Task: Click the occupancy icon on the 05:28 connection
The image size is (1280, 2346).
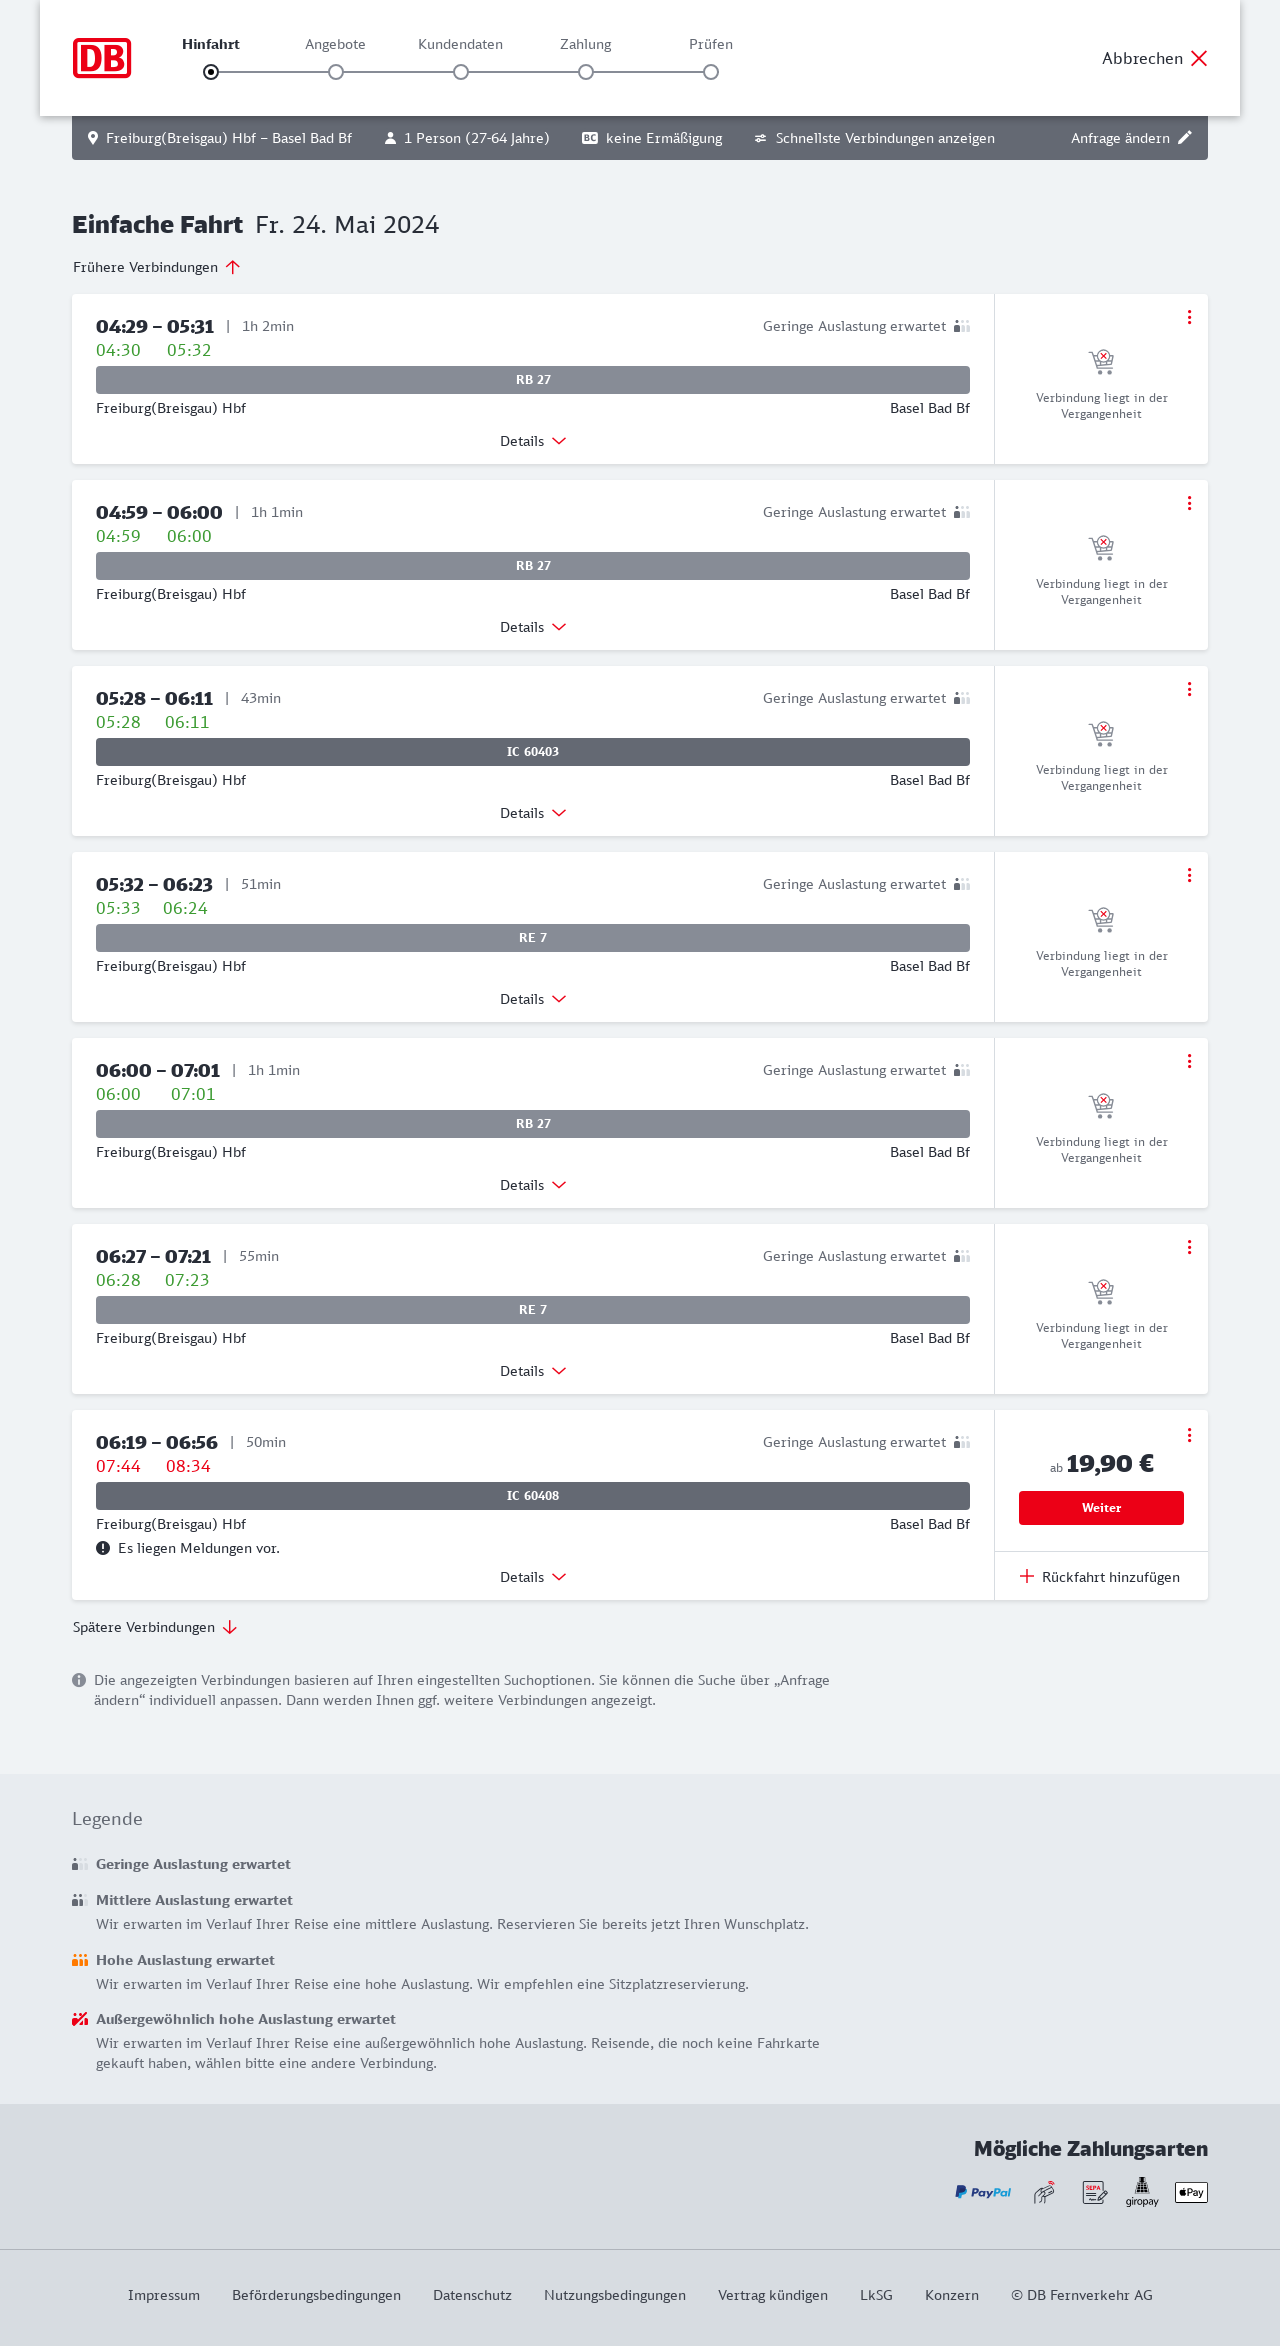Action: coord(962,698)
